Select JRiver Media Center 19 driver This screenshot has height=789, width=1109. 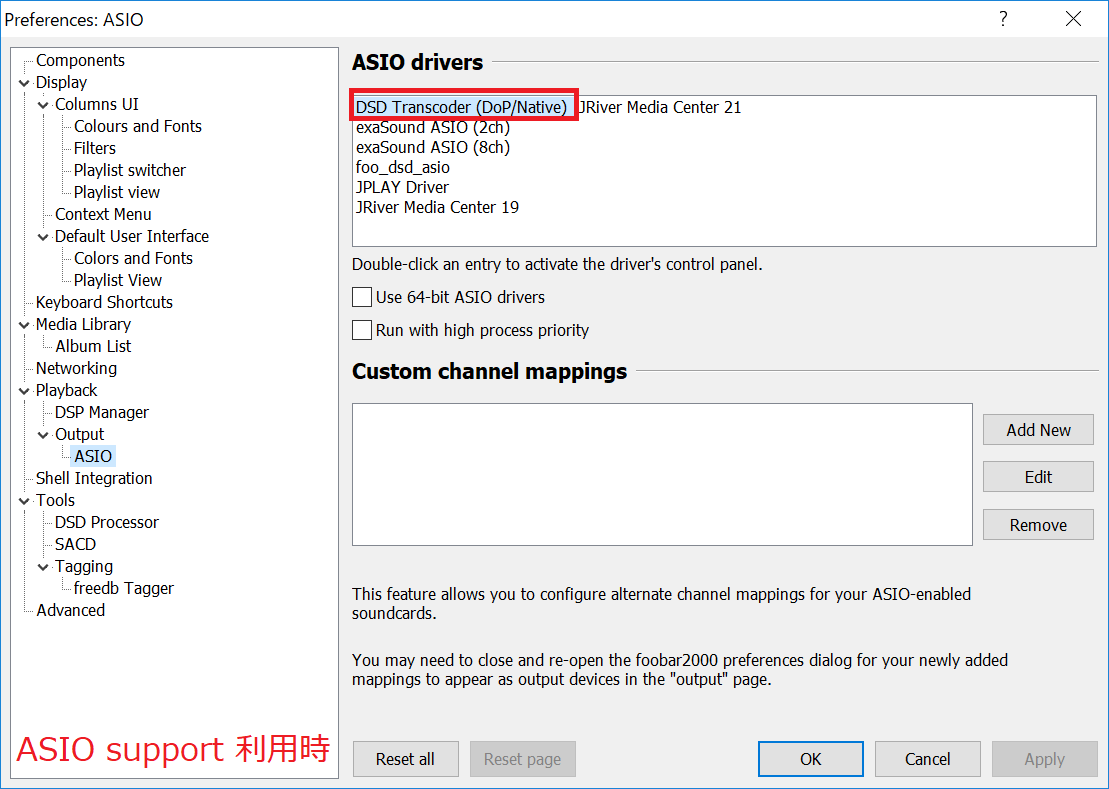437,207
